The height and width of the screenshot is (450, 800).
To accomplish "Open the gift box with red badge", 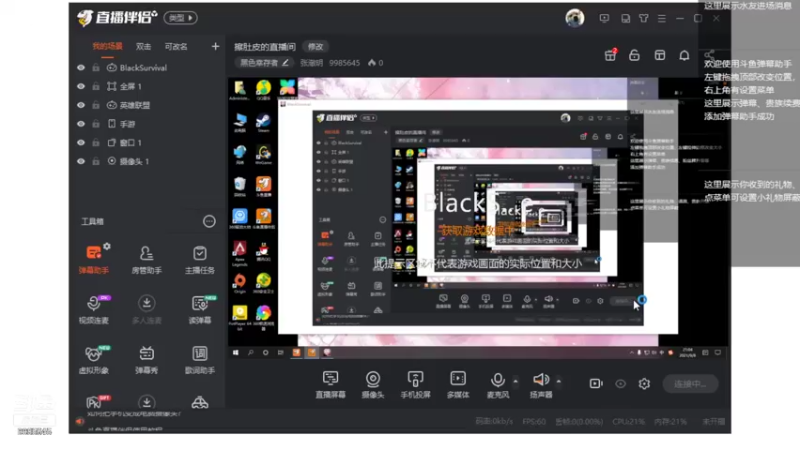I will [x=610, y=55].
